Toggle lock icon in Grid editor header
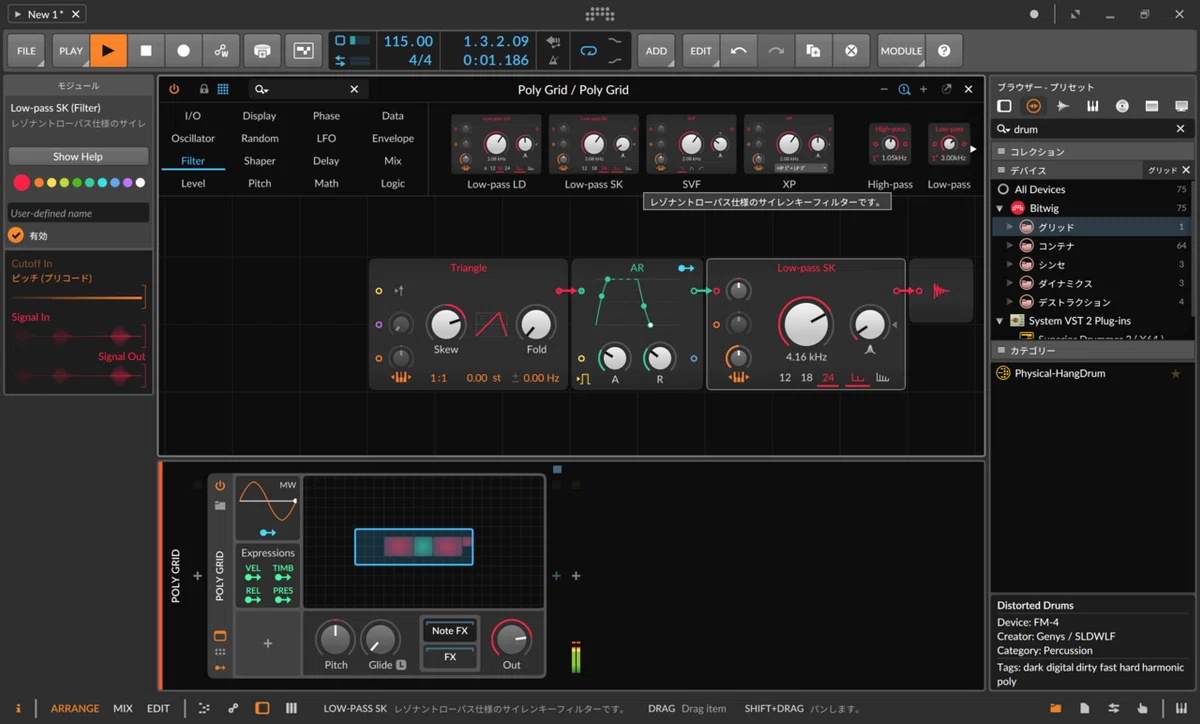This screenshot has width=1200, height=724. click(204, 89)
